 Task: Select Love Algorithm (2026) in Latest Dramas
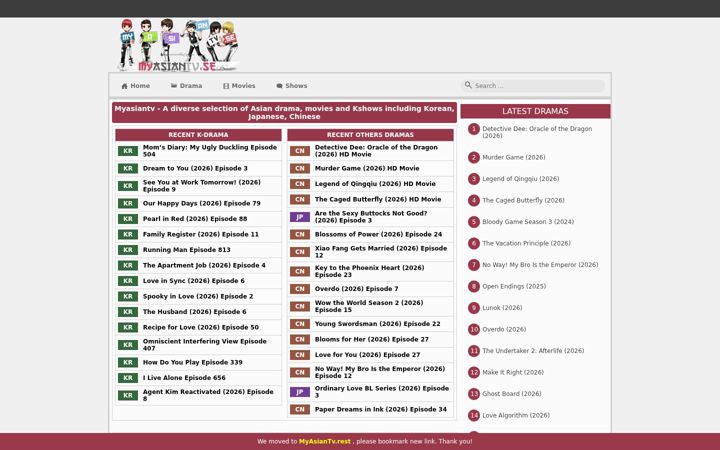(516, 416)
